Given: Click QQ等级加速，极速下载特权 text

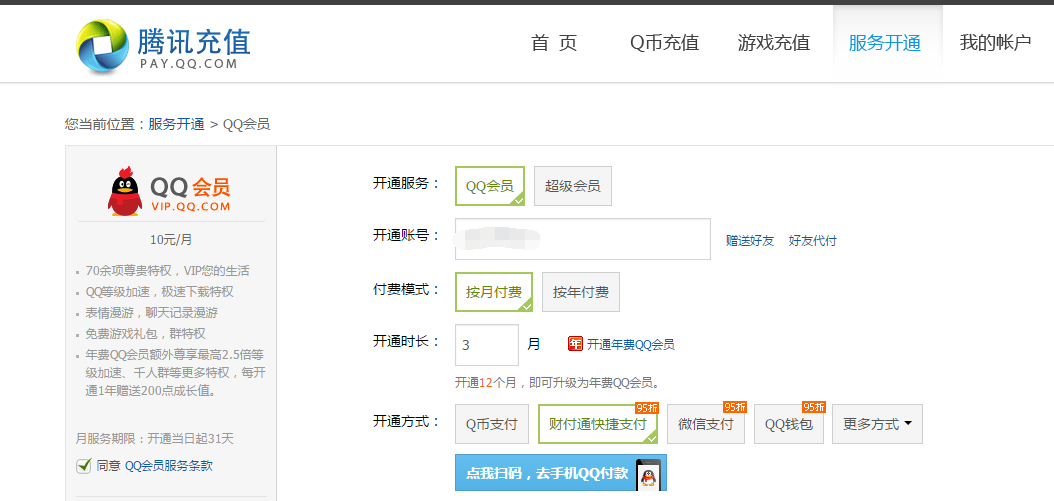Looking at the screenshot, I should click(160, 292).
